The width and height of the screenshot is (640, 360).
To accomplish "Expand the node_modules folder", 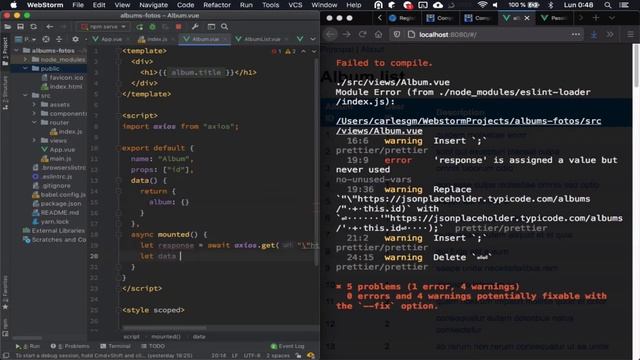I will click(26, 60).
